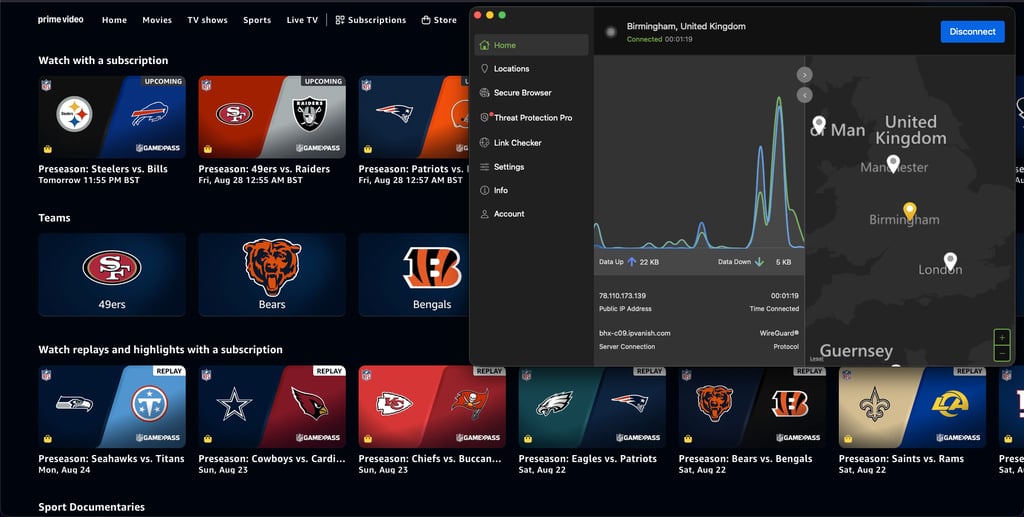Click title Preseason: Saints vs. Rams
1024x517 pixels.
[x=901, y=459]
